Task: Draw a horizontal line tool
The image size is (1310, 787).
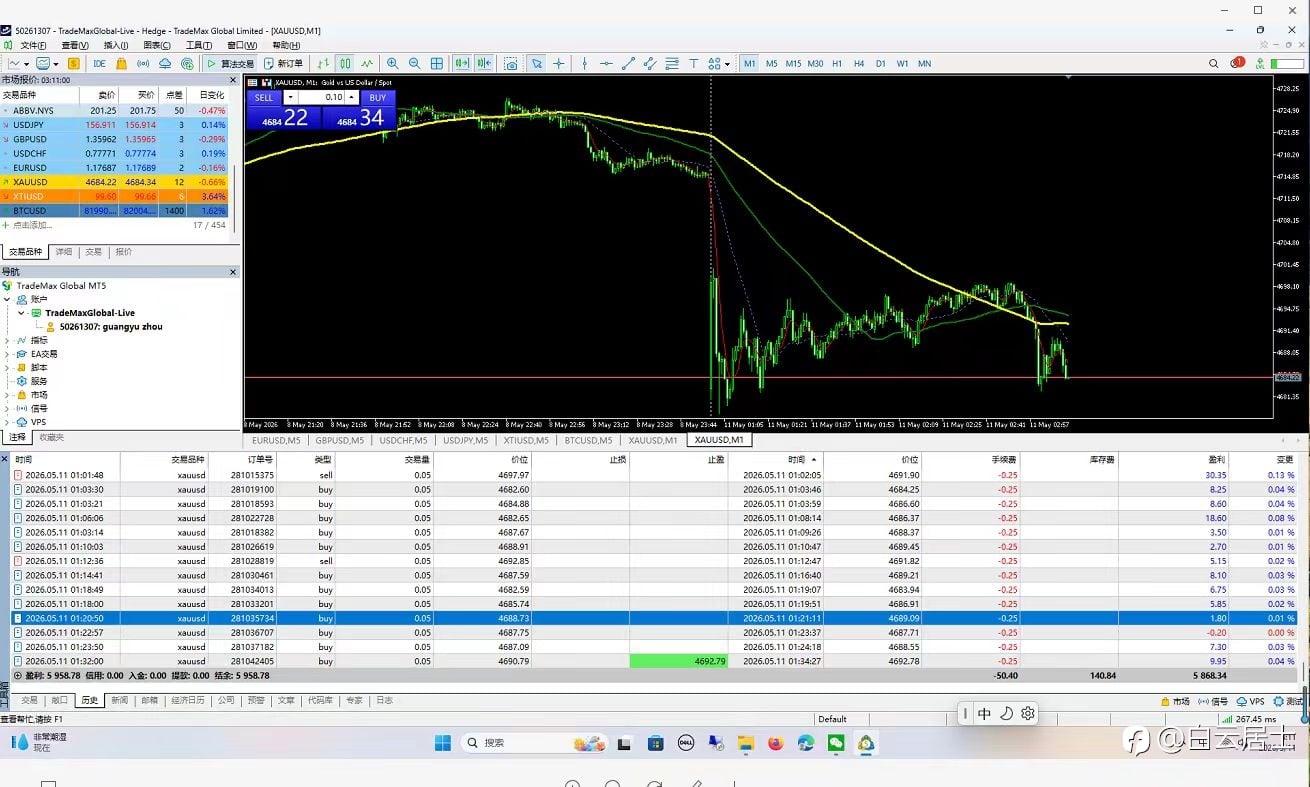Action: point(606,63)
